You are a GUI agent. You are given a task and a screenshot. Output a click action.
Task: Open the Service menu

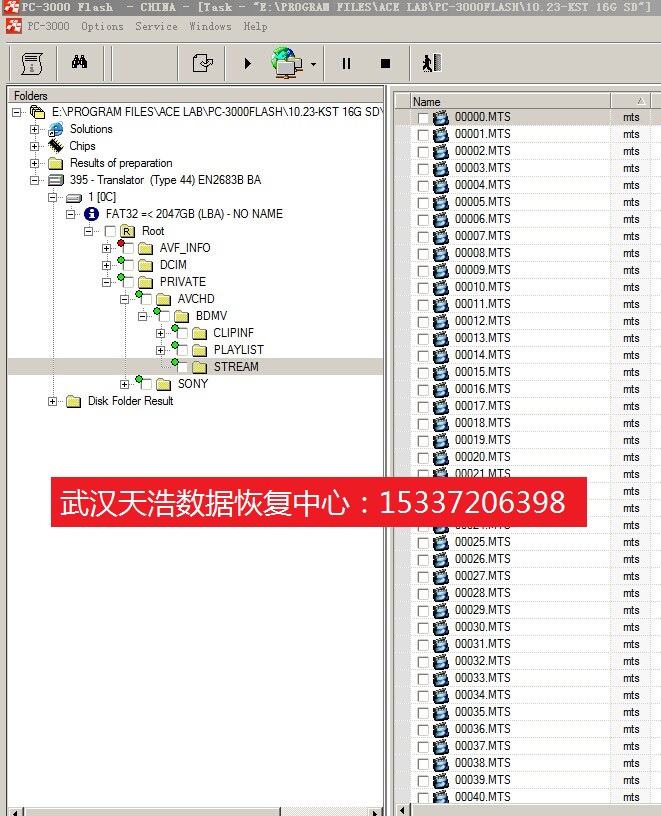coord(156,26)
